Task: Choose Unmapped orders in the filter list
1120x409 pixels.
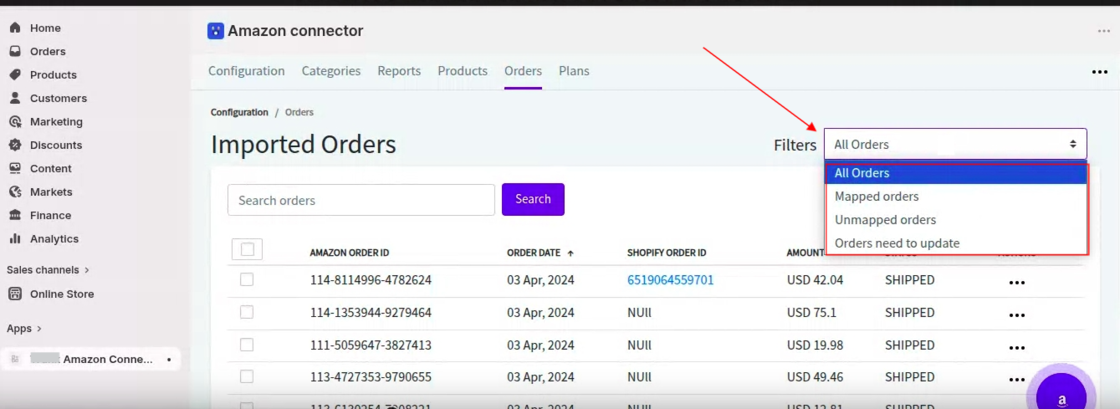Action: 956,220
